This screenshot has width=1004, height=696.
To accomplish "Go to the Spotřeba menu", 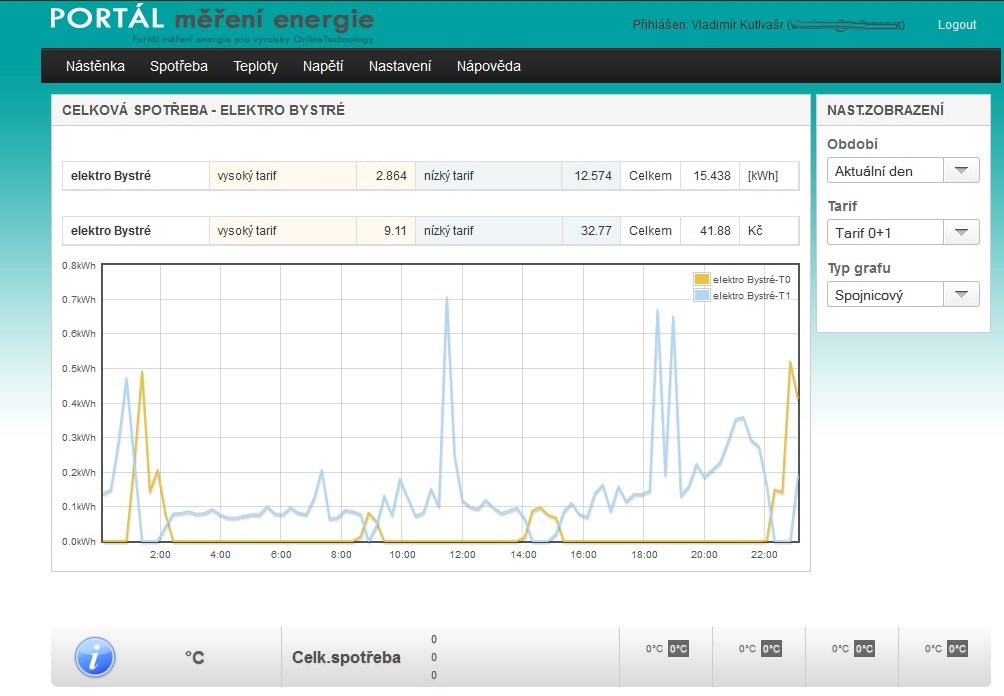I will coord(179,67).
